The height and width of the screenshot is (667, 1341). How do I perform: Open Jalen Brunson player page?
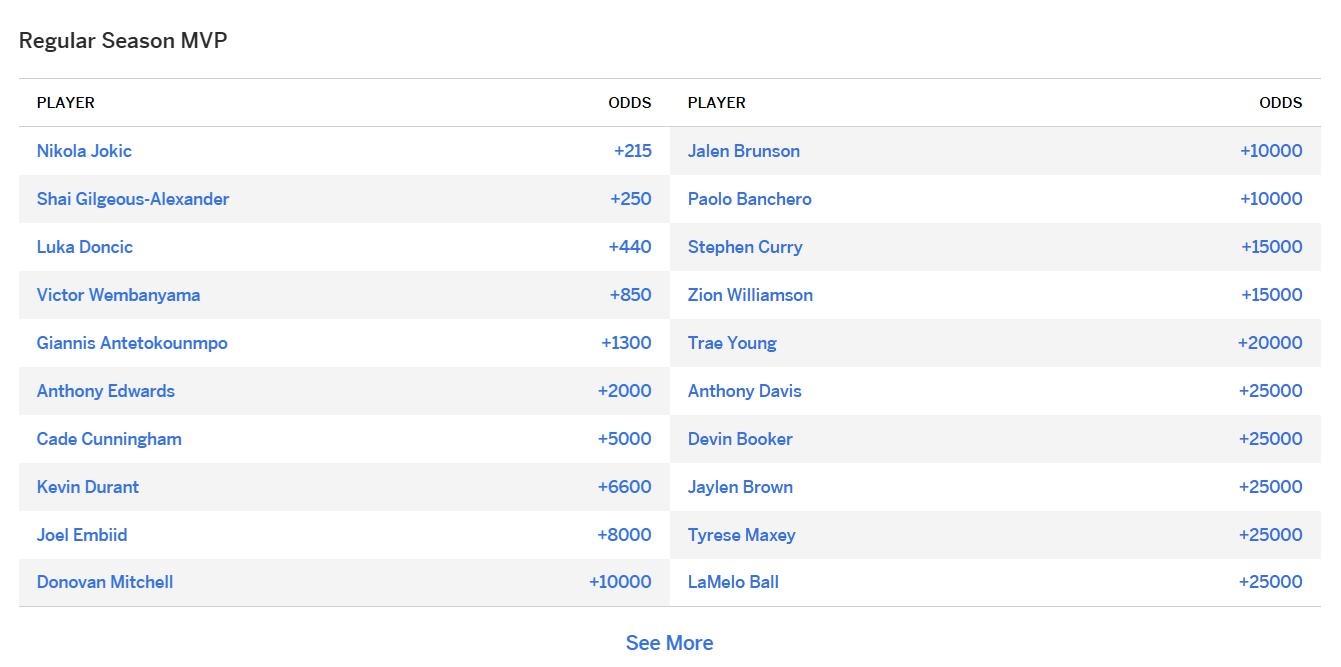[x=744, y=151]
